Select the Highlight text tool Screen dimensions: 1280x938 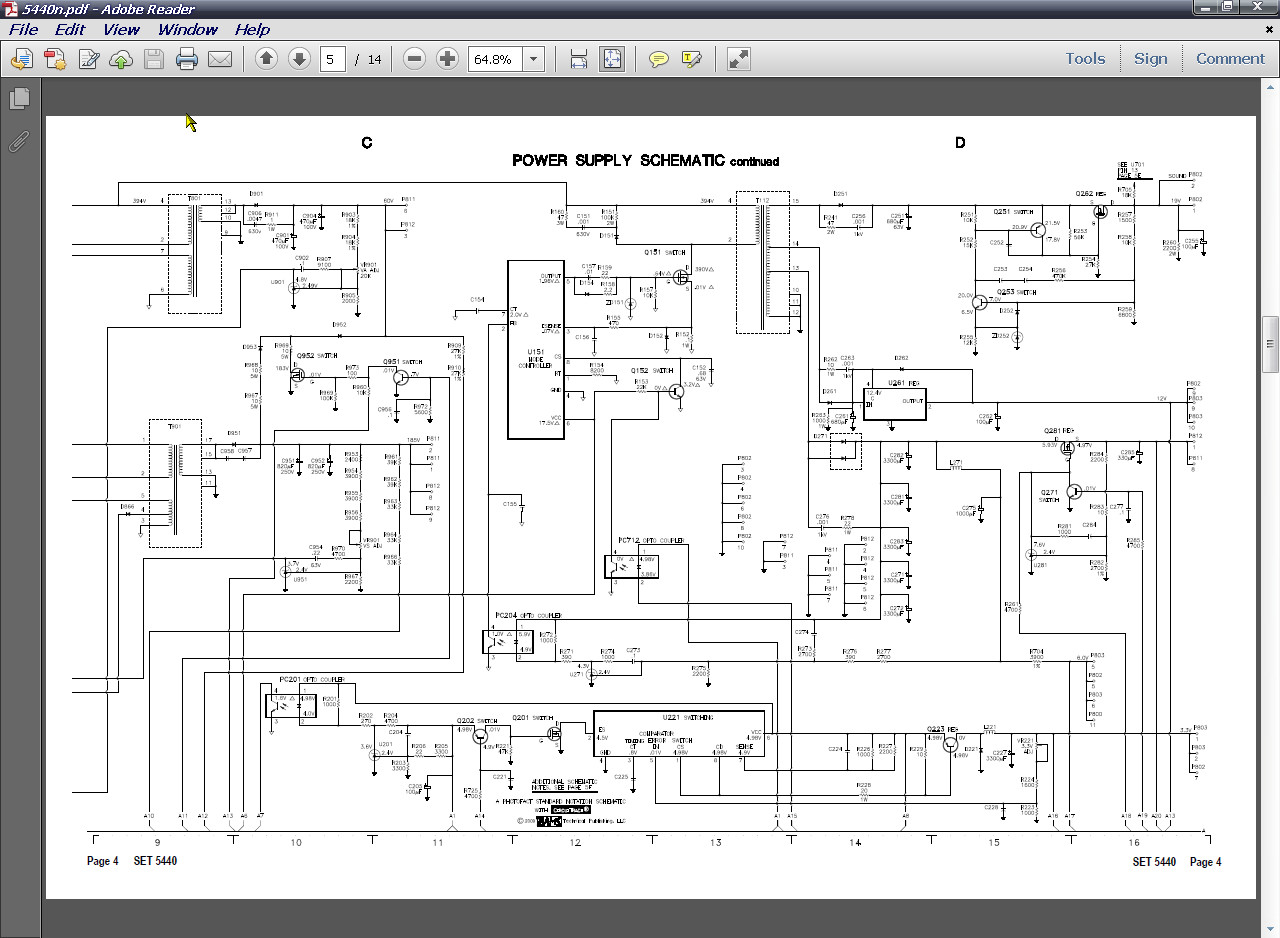(691, 59)
